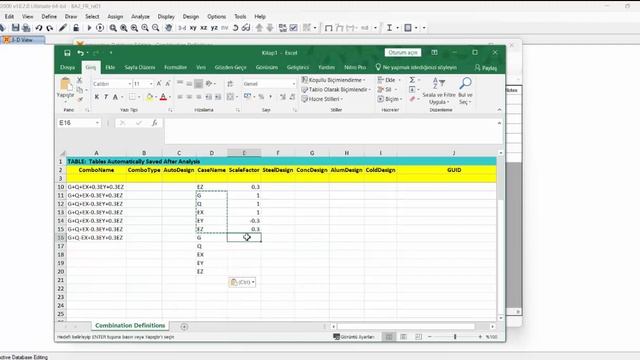Viewport: 640px width, 360px height.
Task: Toggle bold K formatting
Action: pyautogui.click(x=97, y=97)
